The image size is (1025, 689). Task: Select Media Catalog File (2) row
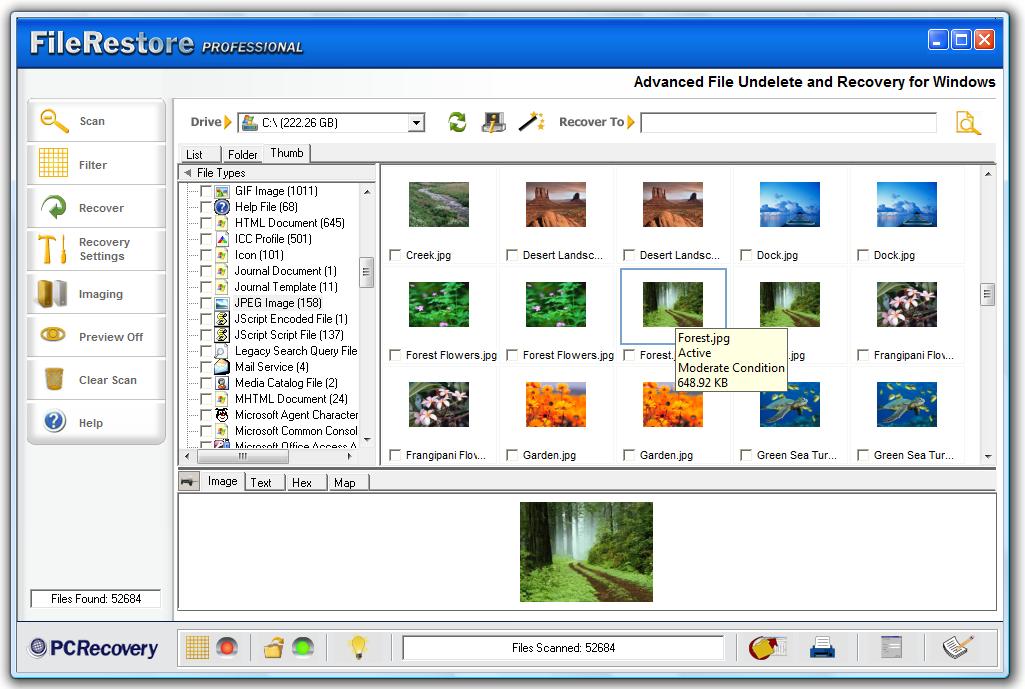point(286,383)
